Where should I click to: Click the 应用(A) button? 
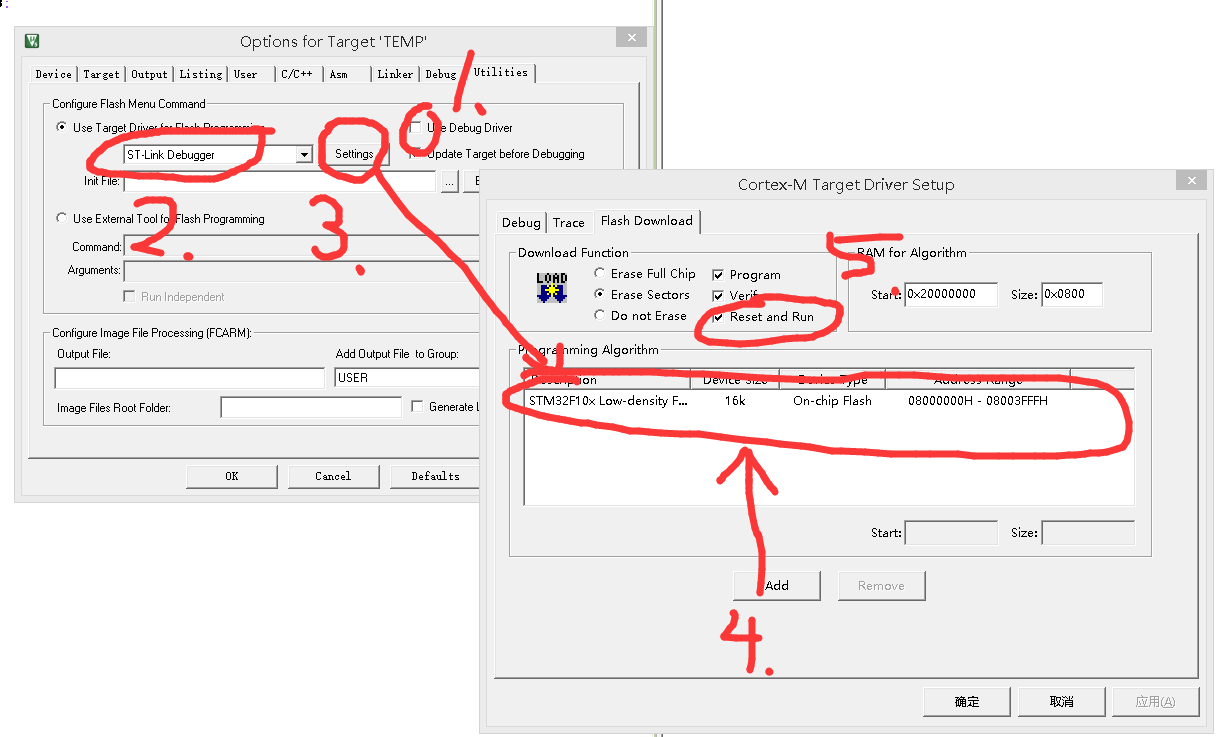[1155, 702]
